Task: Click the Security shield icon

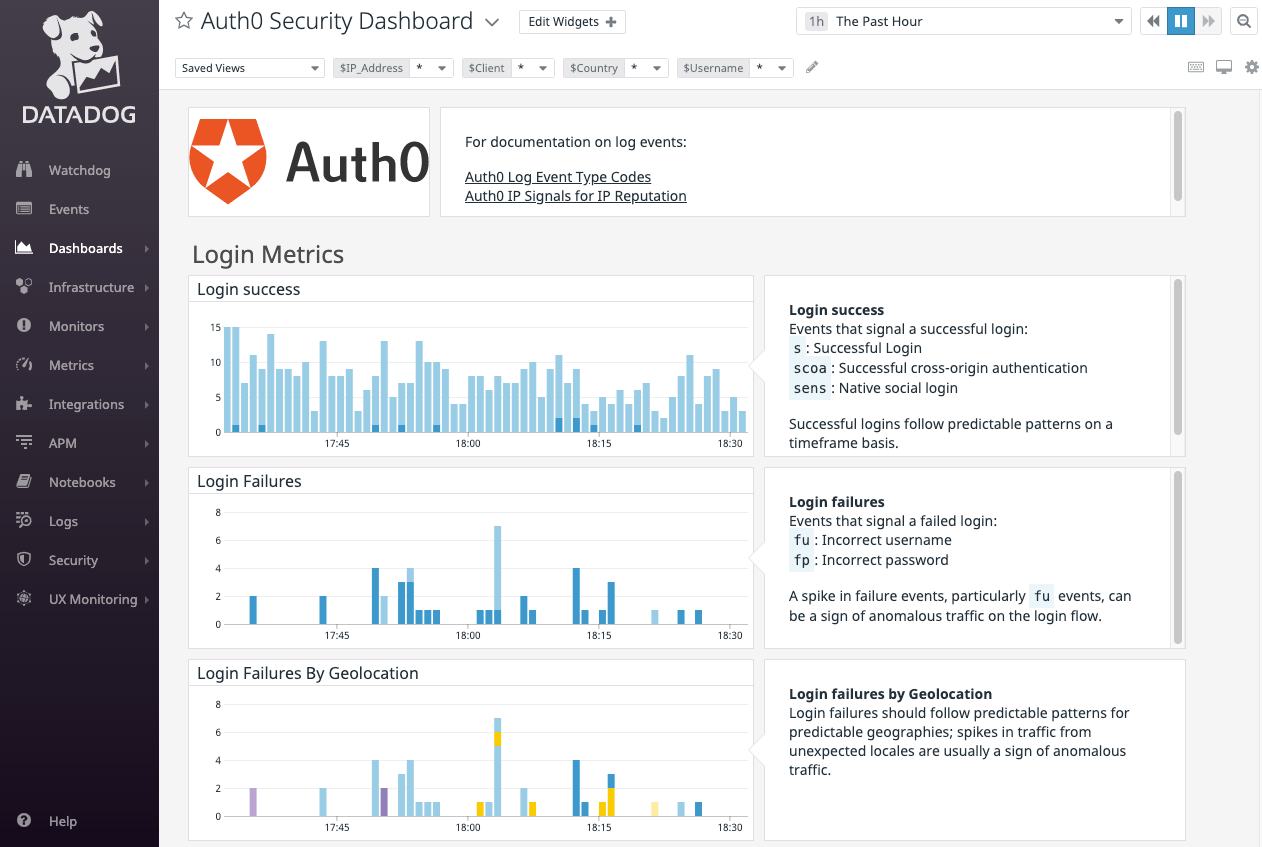Action: tap(25, 560)
